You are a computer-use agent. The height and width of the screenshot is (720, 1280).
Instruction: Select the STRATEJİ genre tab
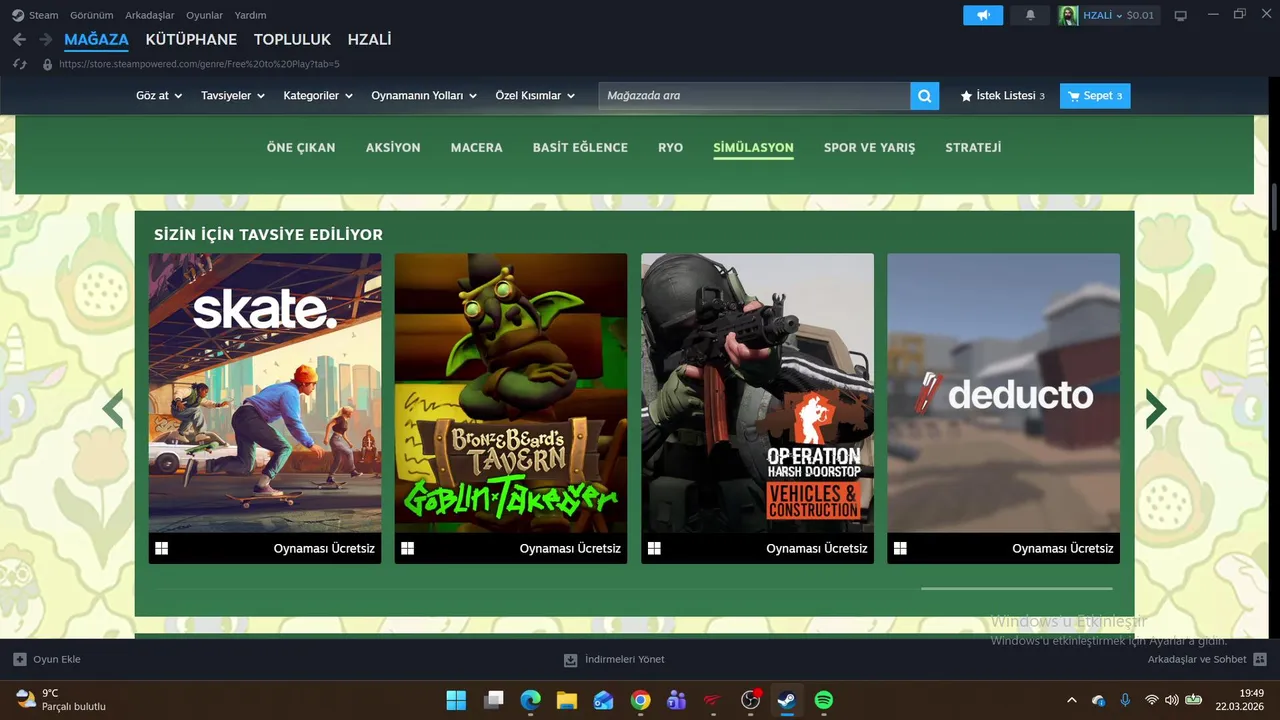click(973, 147)
